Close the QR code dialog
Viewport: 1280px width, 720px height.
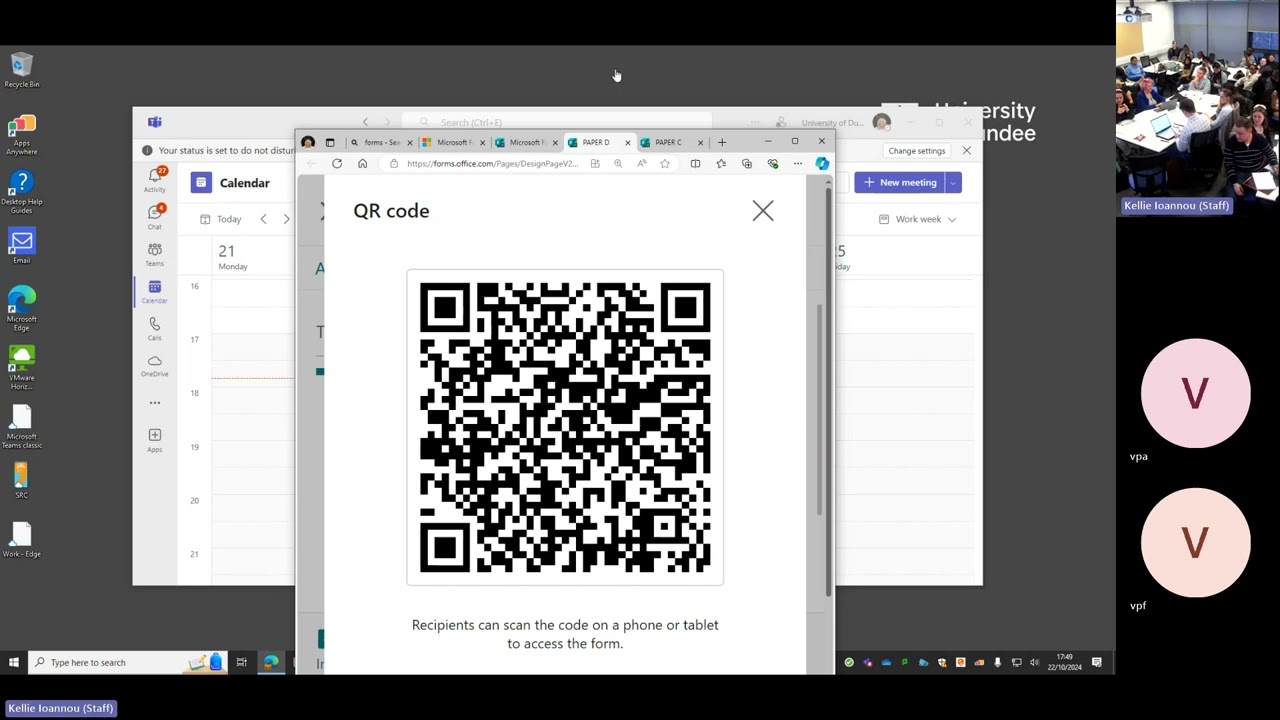pyautogui.click(x=763, y=211)
